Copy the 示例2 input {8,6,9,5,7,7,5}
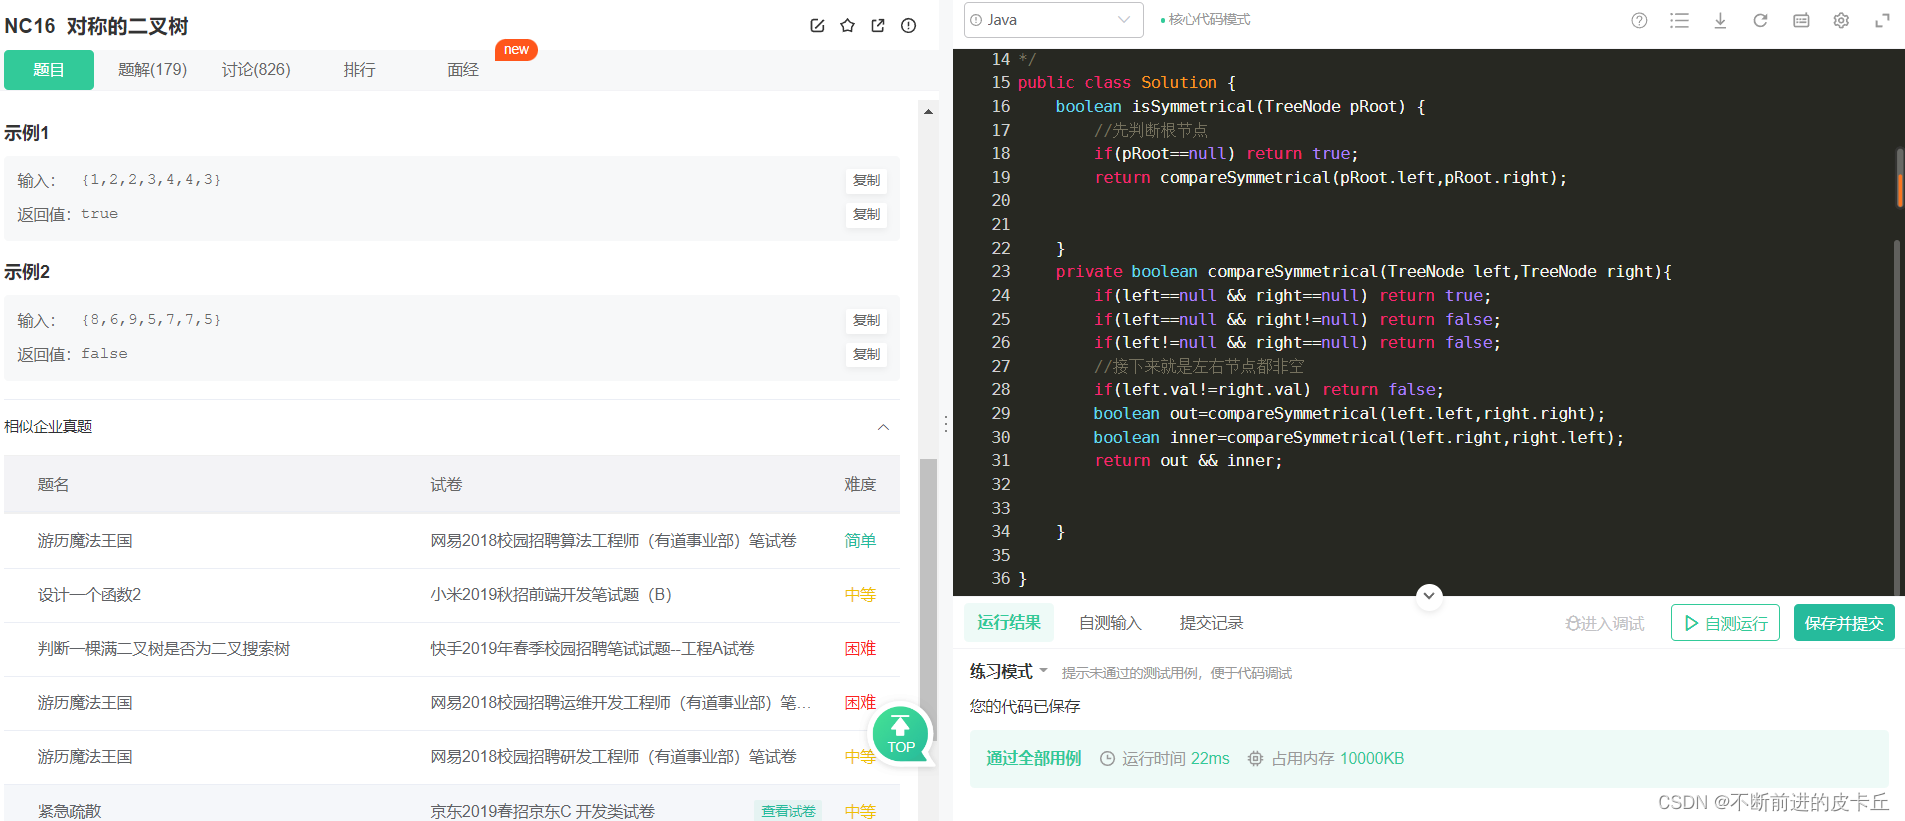1905x821 pixels. coord(866,320)
